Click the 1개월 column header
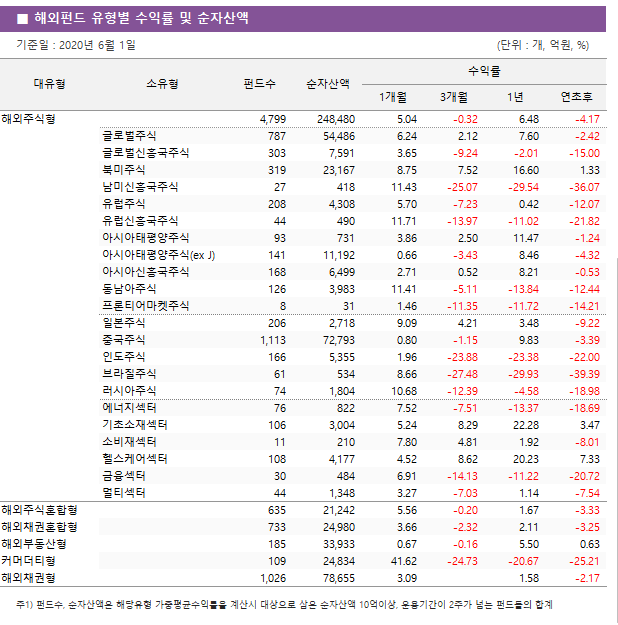Screen dimensions: 618x625 [x=393, y=97]
